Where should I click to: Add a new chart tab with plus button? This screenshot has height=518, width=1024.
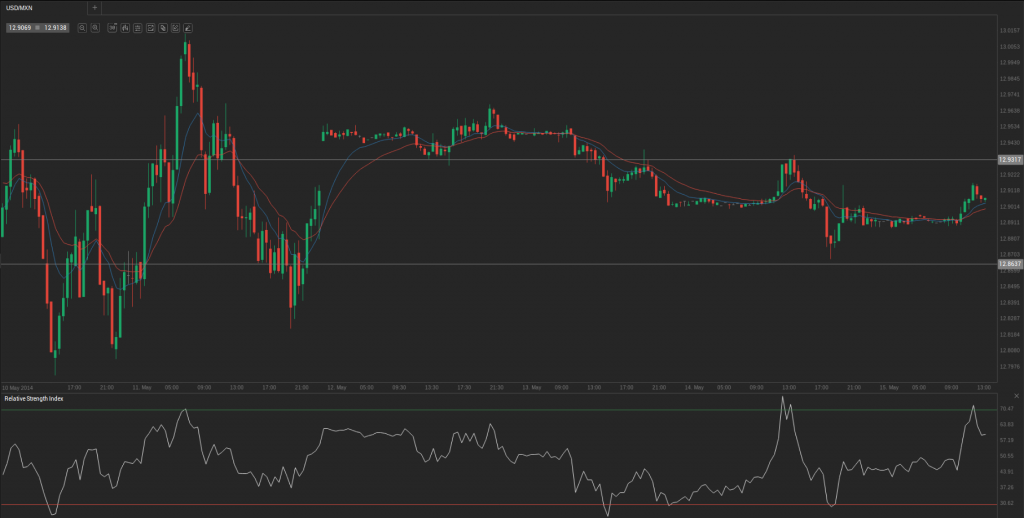tap(95, 8)
